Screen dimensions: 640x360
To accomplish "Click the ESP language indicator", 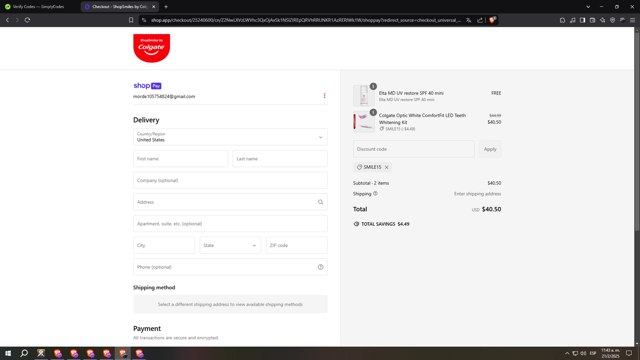I will click(x=593, y=353).
